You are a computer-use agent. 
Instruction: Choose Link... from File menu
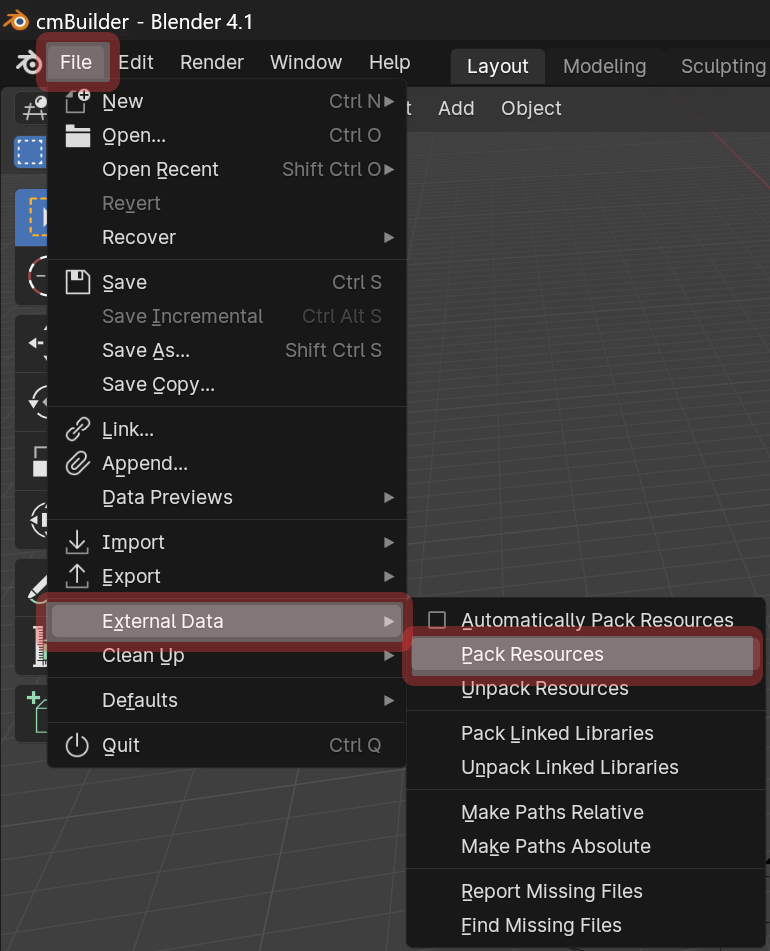227,429
